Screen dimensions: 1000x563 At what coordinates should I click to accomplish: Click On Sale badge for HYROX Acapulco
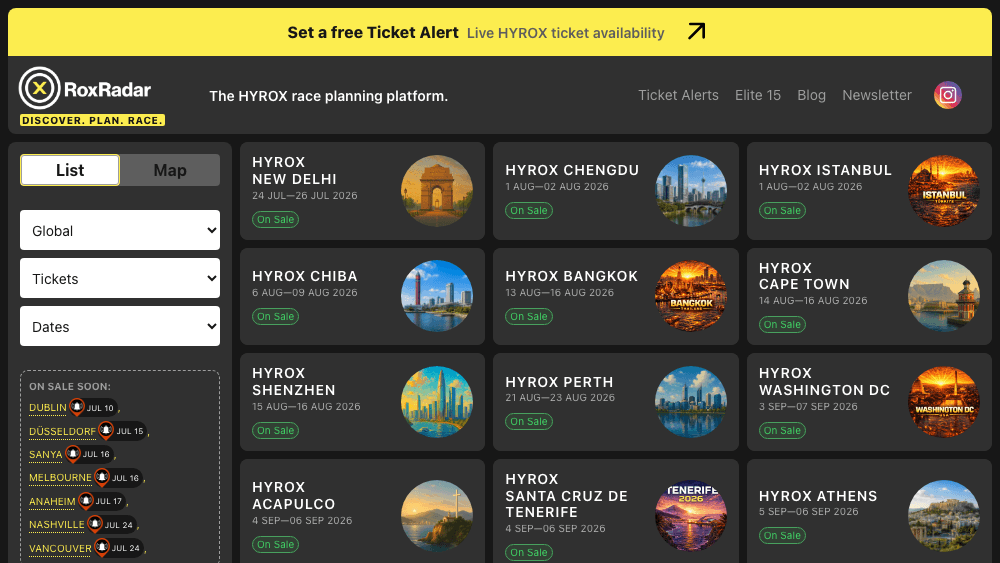click(x=276, y=545)
